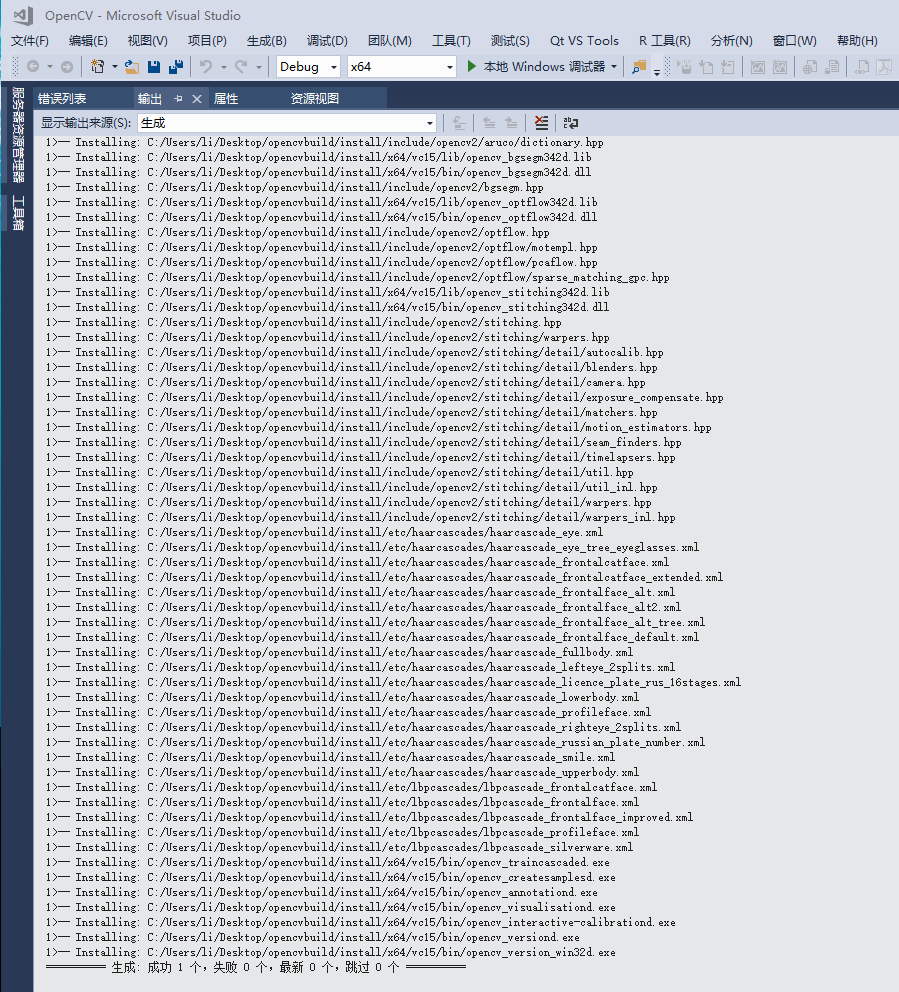Click the line installing exposure_compensate.hpp

(385, 397)
